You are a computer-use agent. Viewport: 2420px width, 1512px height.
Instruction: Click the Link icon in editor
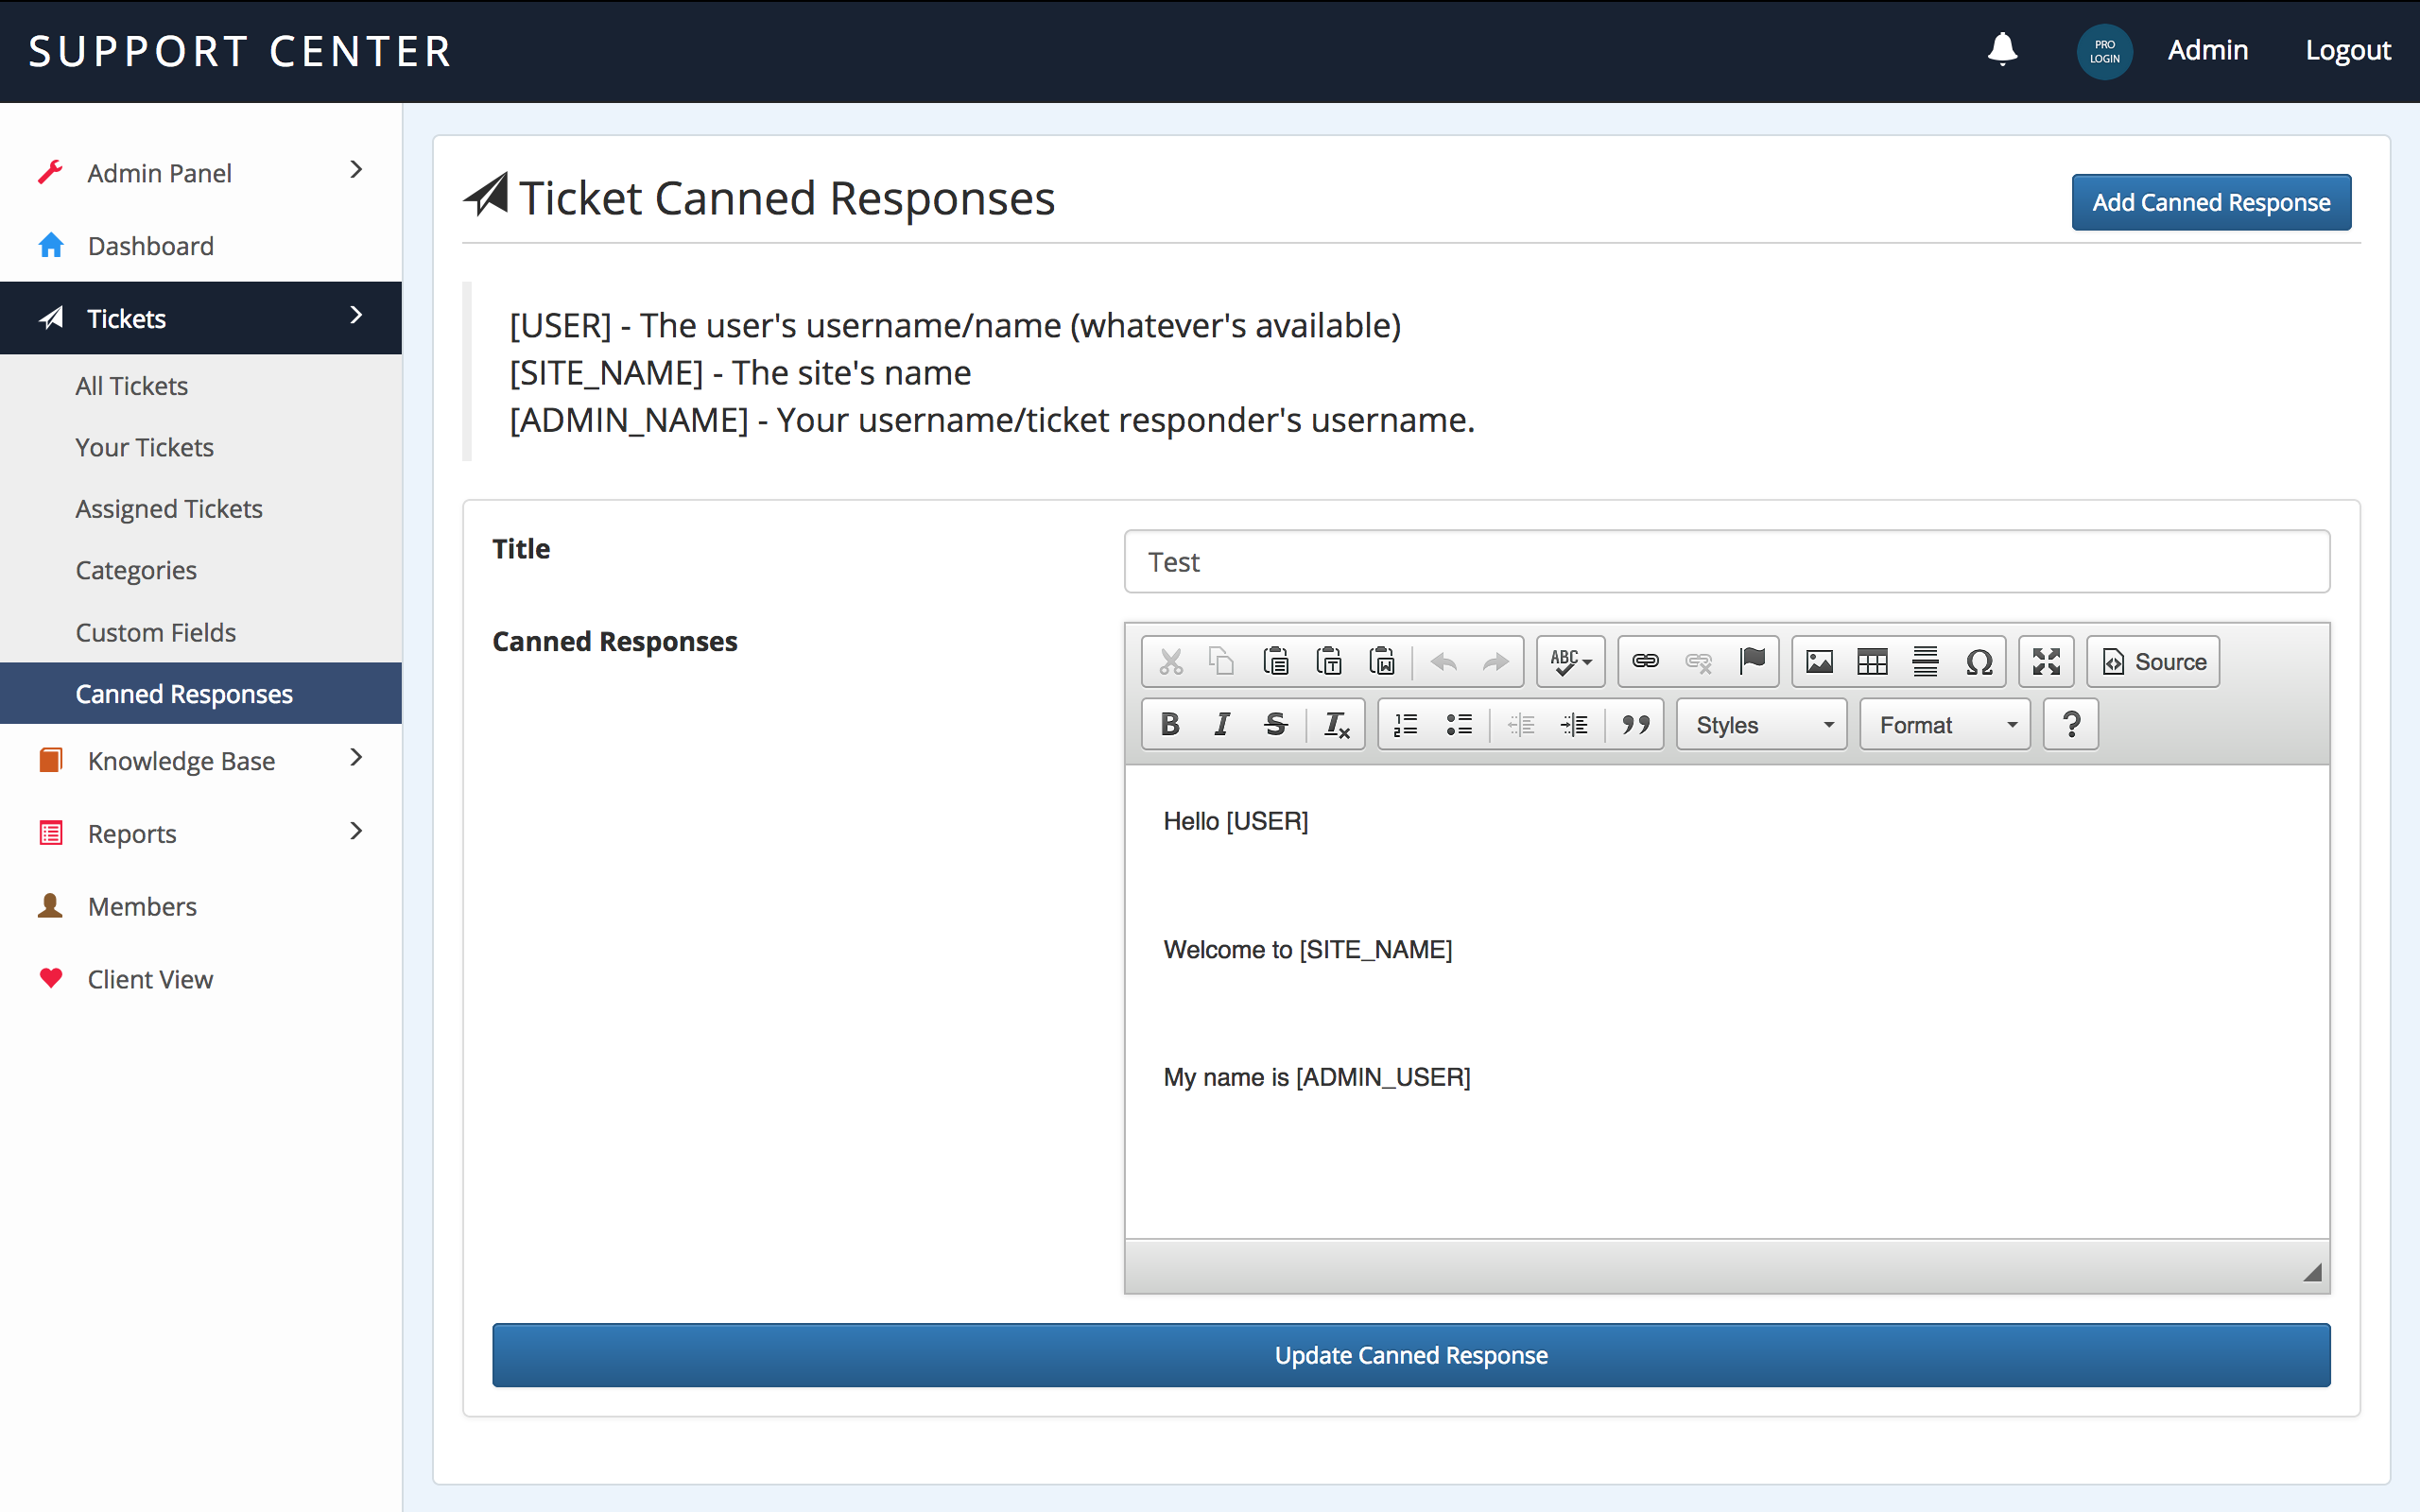[x=1645, y=662]
